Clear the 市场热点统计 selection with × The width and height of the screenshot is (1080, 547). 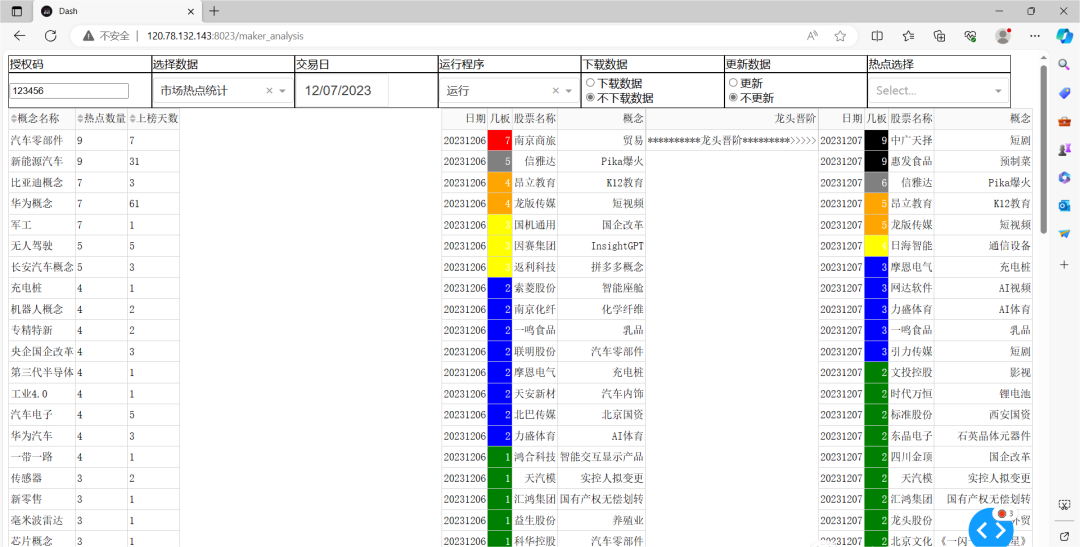click(x=269, y=90)
